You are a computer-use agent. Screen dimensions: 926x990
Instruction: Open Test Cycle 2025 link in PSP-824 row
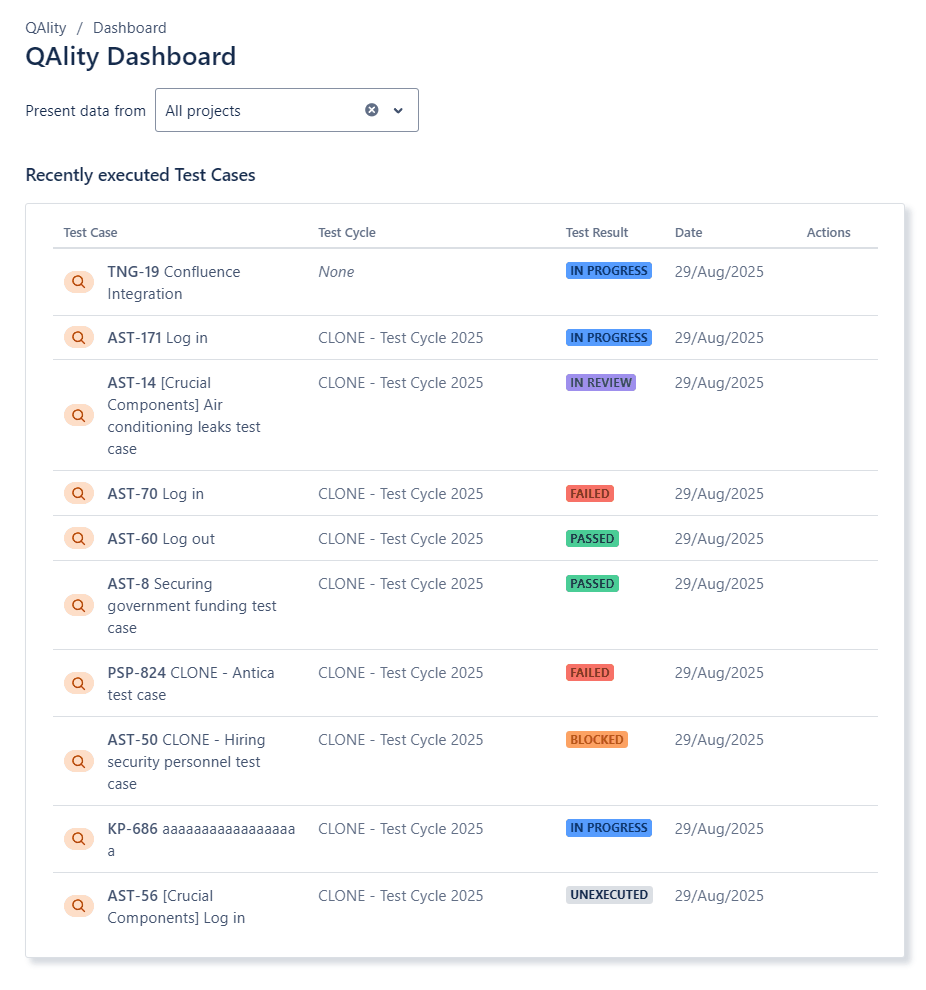[x=400, y=672]
